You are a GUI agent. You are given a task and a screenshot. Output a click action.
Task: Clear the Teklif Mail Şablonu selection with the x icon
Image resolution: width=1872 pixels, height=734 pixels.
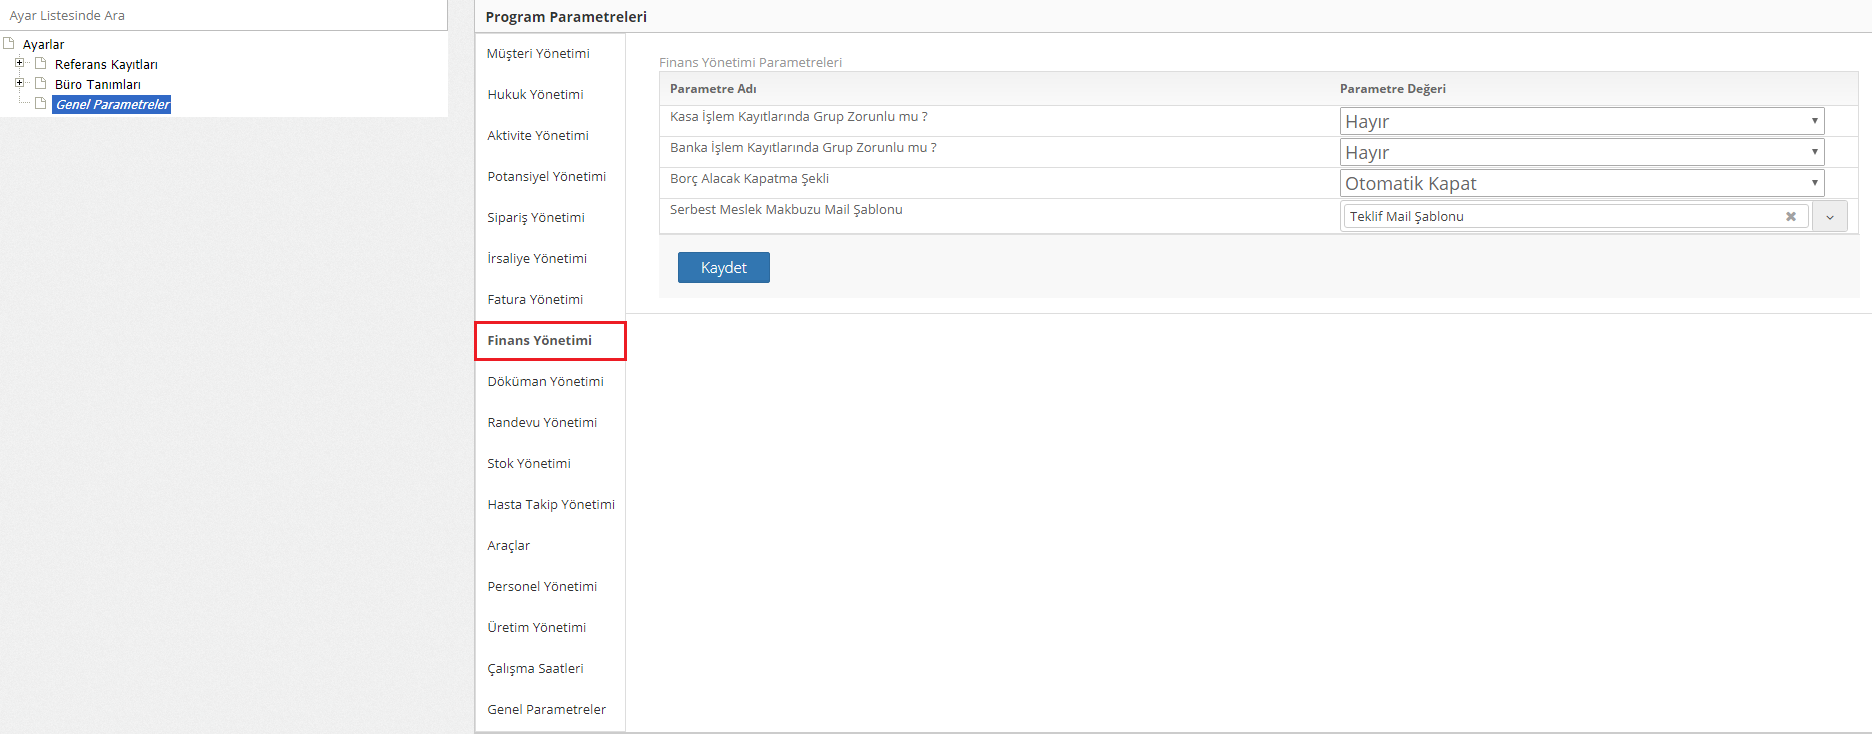[1790, 216]
